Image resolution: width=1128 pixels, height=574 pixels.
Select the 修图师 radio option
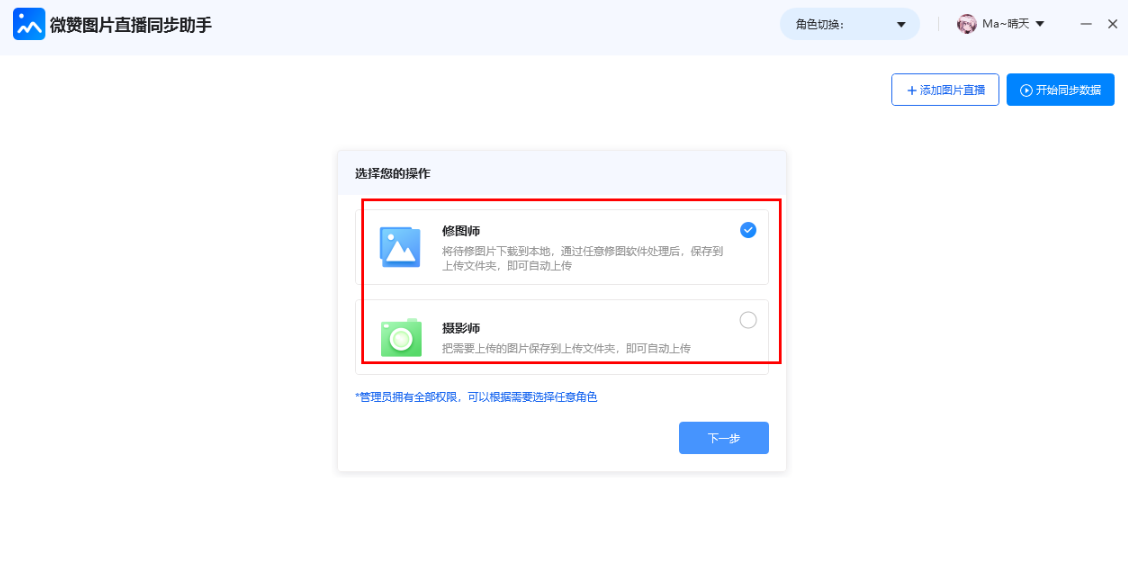(748, 230)
